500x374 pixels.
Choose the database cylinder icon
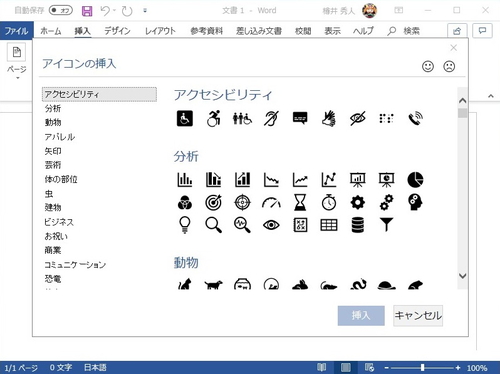click(358, 225)
